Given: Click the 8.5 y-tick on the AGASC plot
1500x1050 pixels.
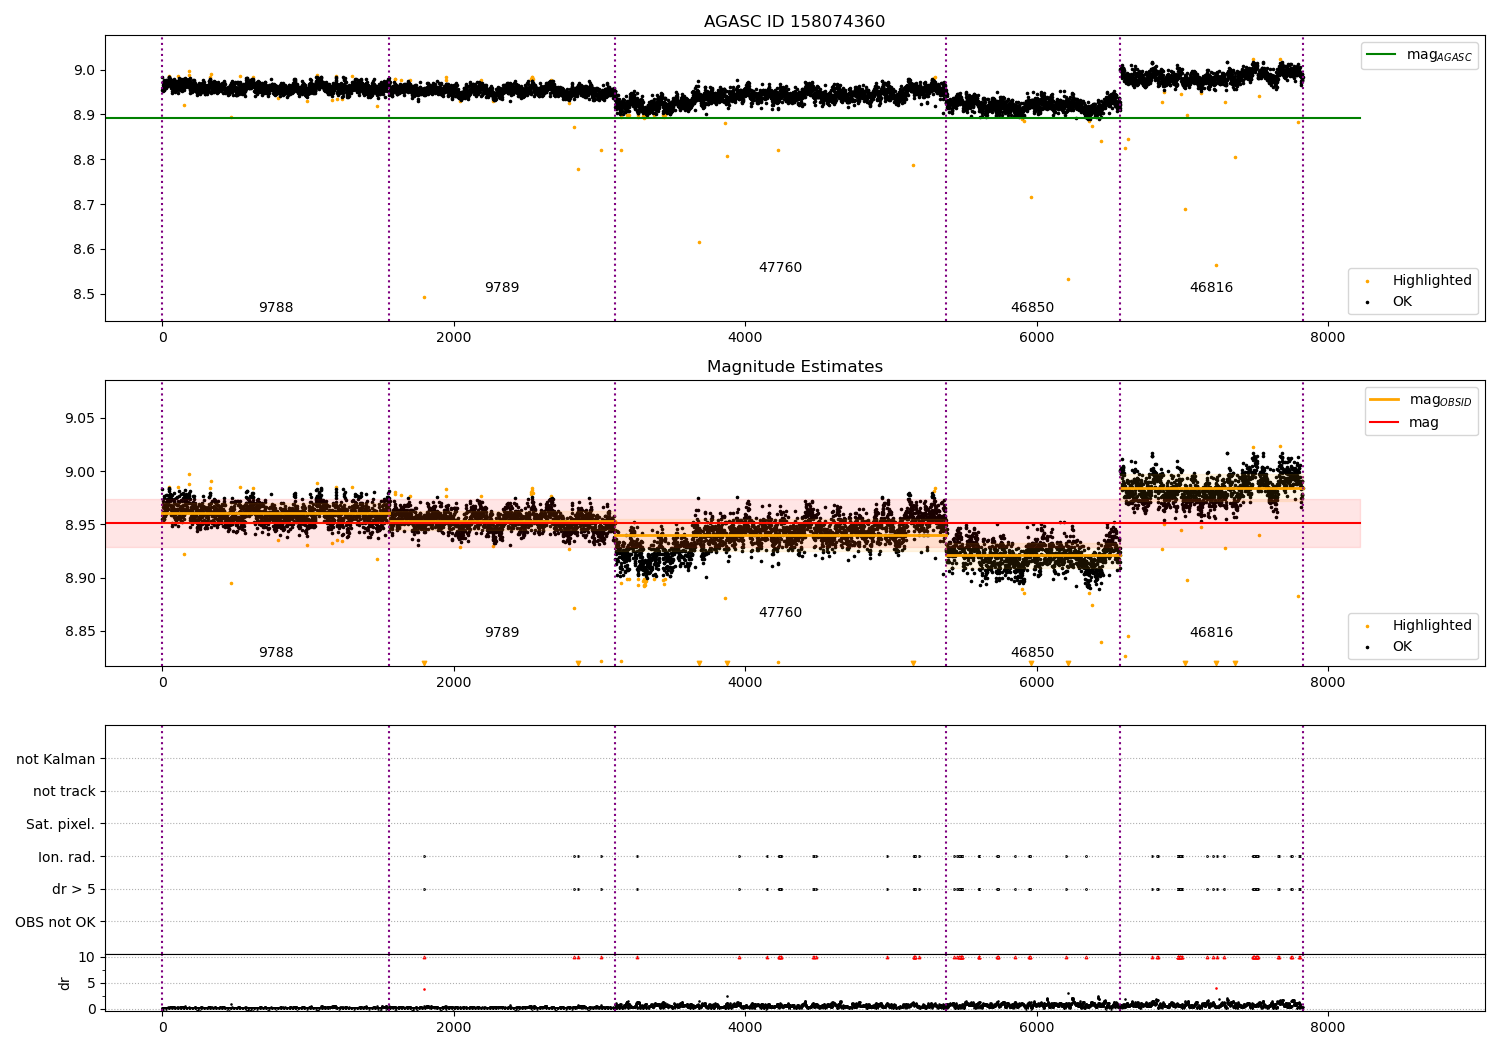Looking at the screenshot, I should pyautogui.click(x=84, y=295).
